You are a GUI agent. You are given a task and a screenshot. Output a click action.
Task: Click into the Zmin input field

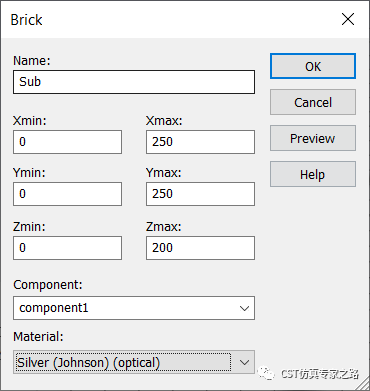coord(67,248)
